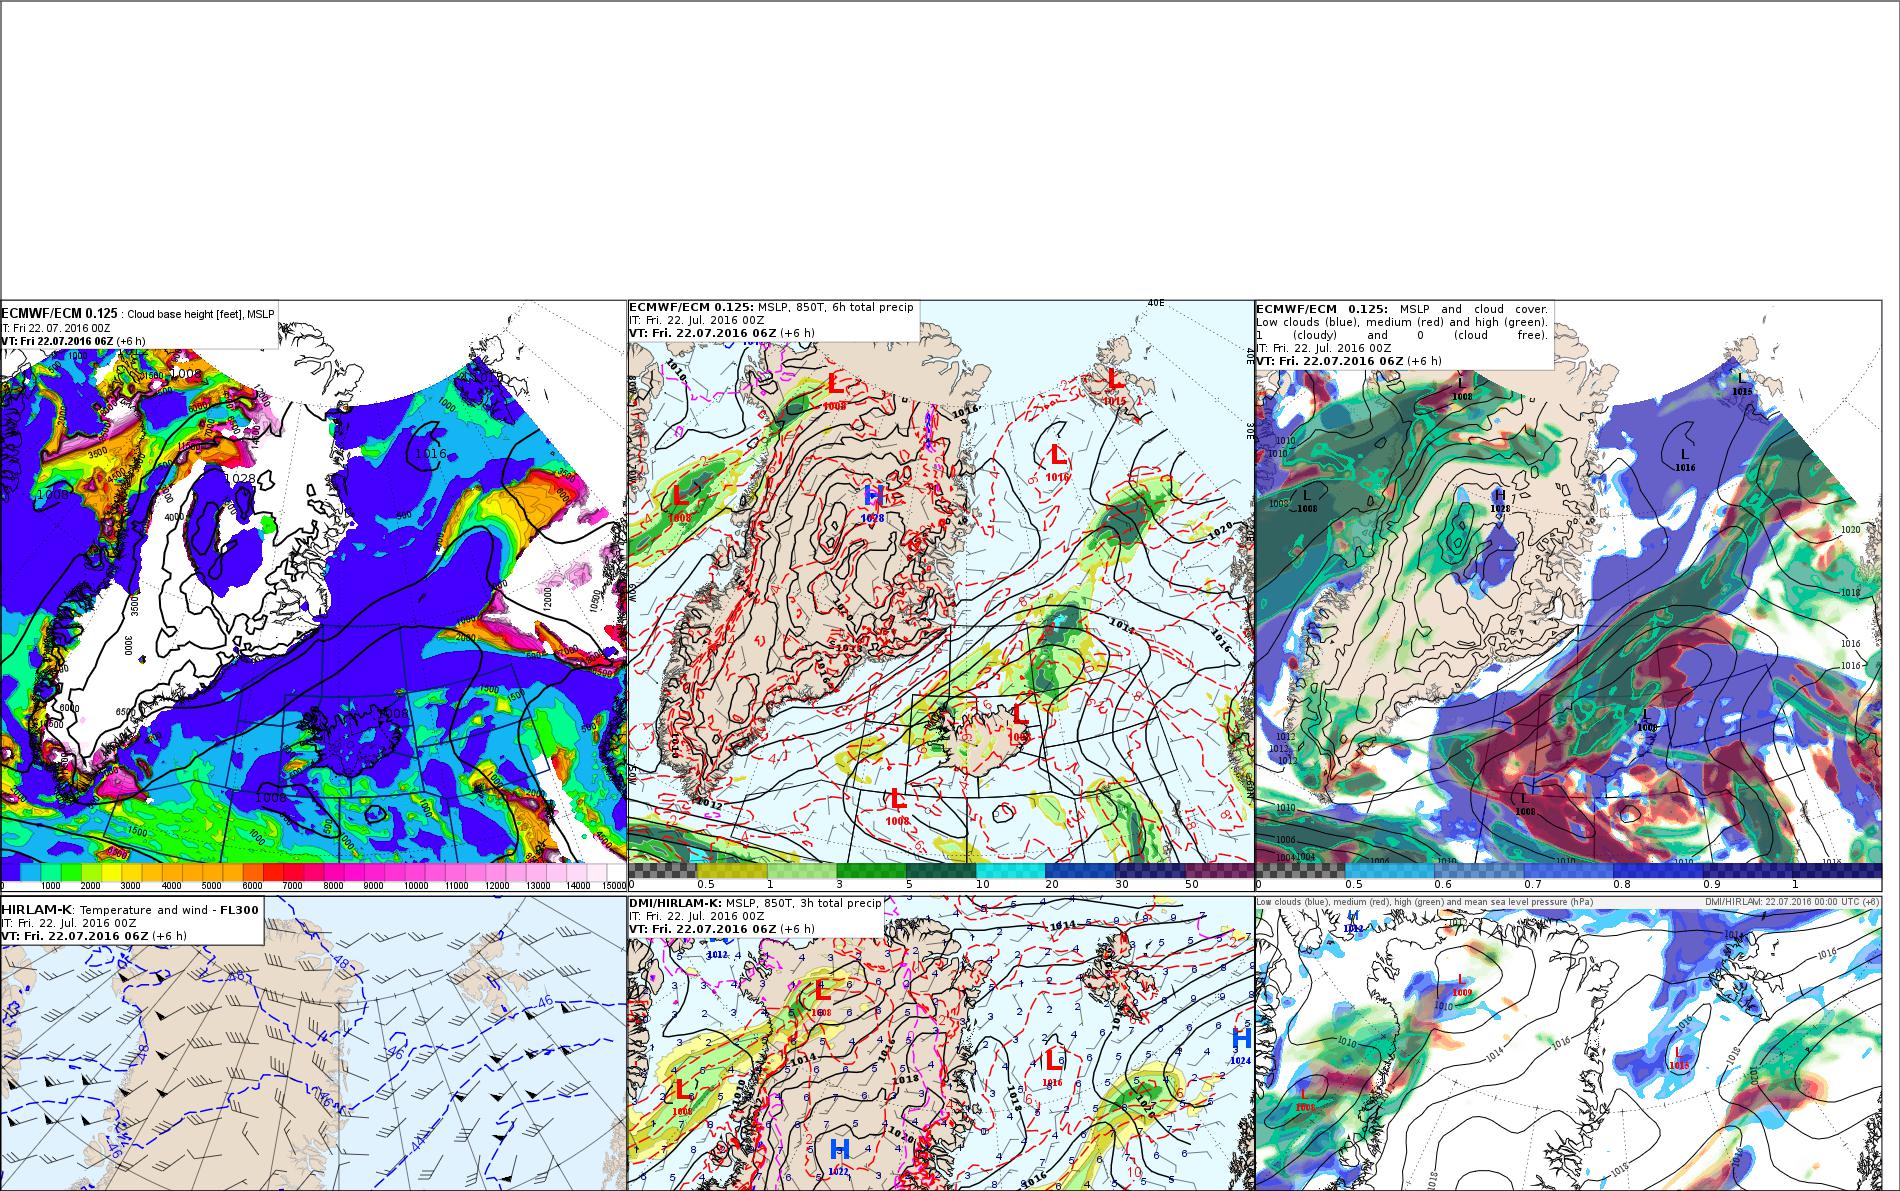
Task: Open the HIRLAM-K FL300 temperature and wind map
Action: (314, 1043)
